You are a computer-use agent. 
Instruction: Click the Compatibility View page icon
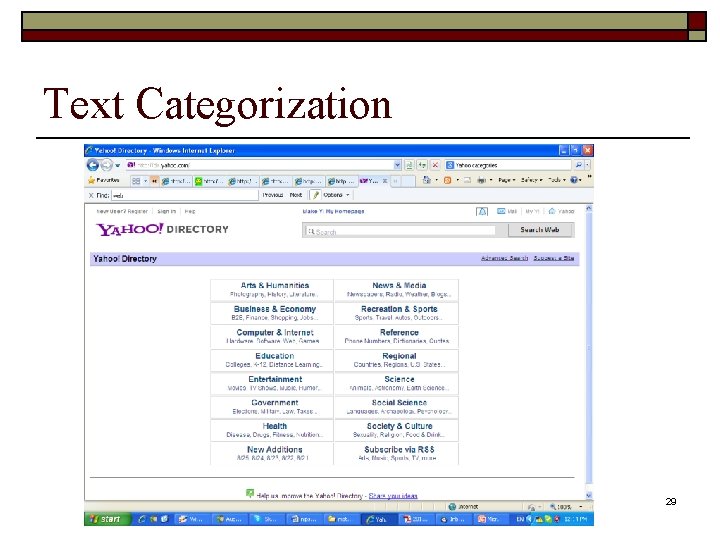point(409,165)
